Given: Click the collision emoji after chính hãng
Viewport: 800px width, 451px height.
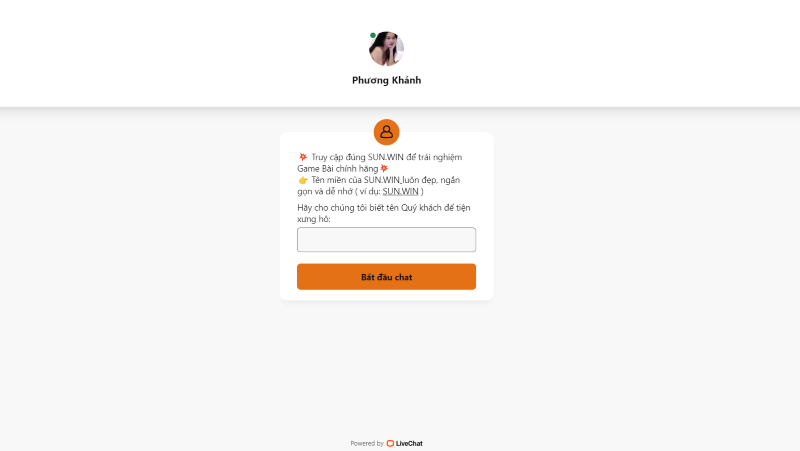Looking at the screenshot, I should click(384, 168).
